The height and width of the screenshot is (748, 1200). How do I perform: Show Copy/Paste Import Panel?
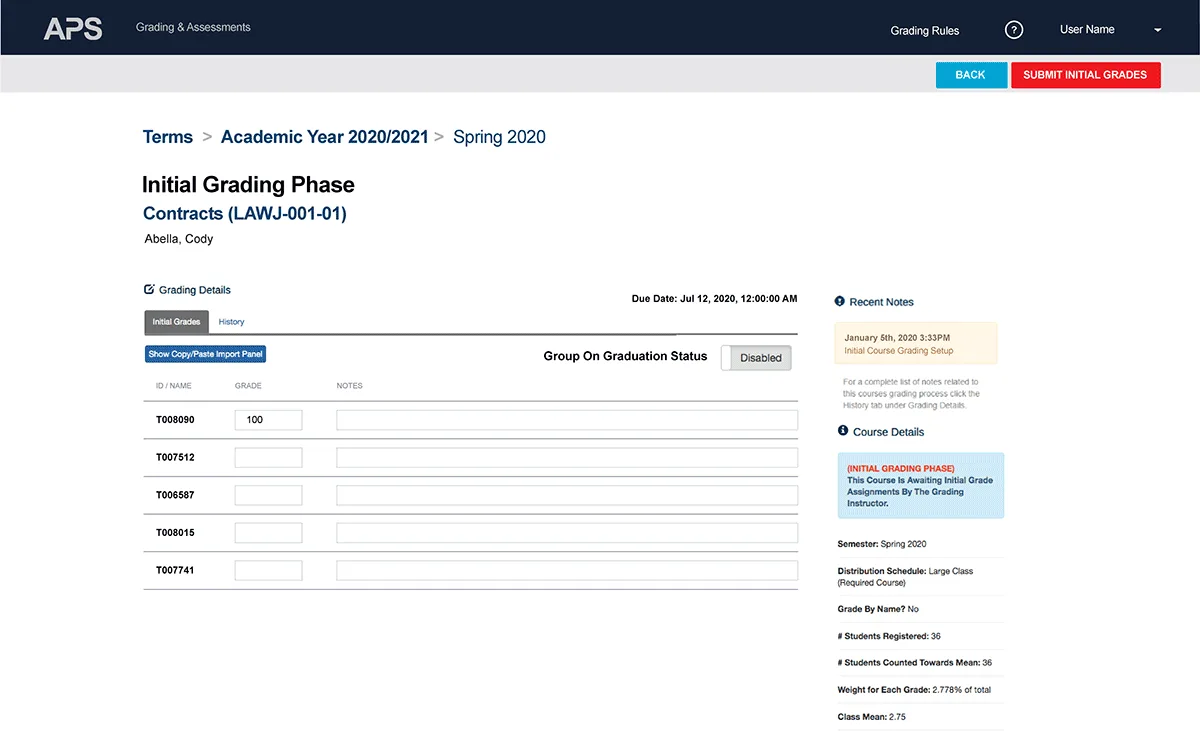coord(206,354)
